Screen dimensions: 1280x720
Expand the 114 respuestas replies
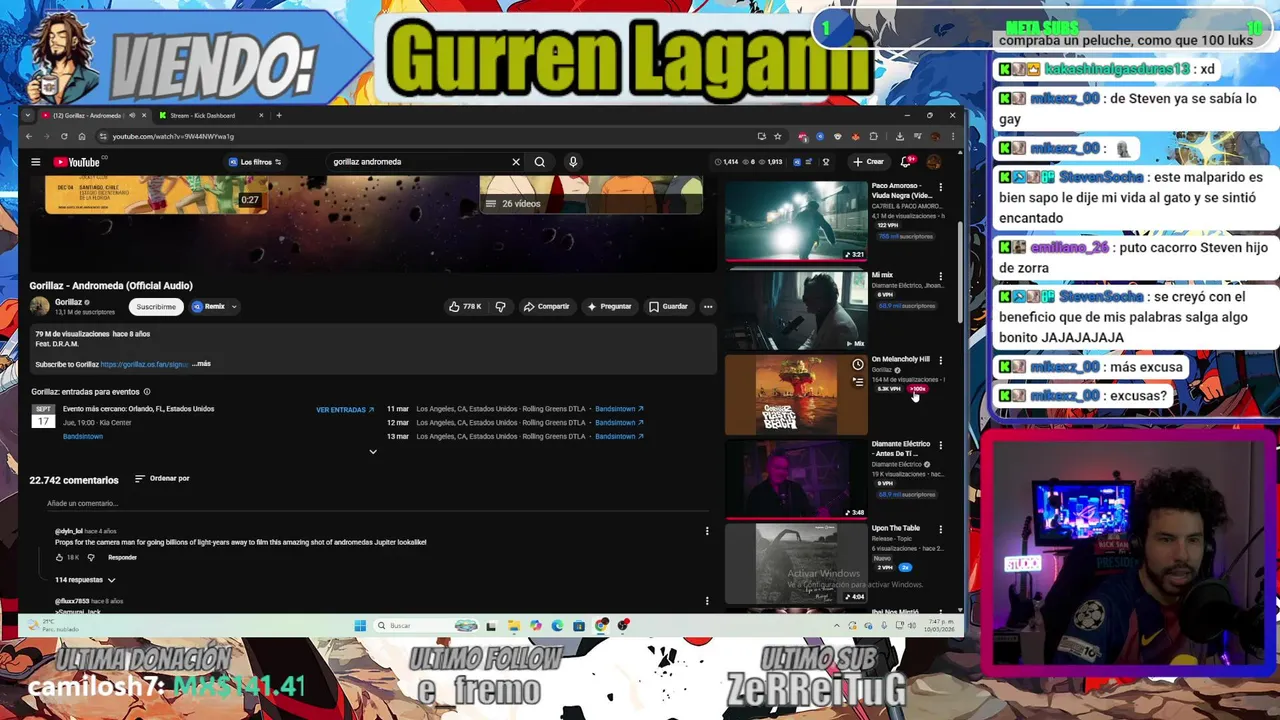pos(85,580)
